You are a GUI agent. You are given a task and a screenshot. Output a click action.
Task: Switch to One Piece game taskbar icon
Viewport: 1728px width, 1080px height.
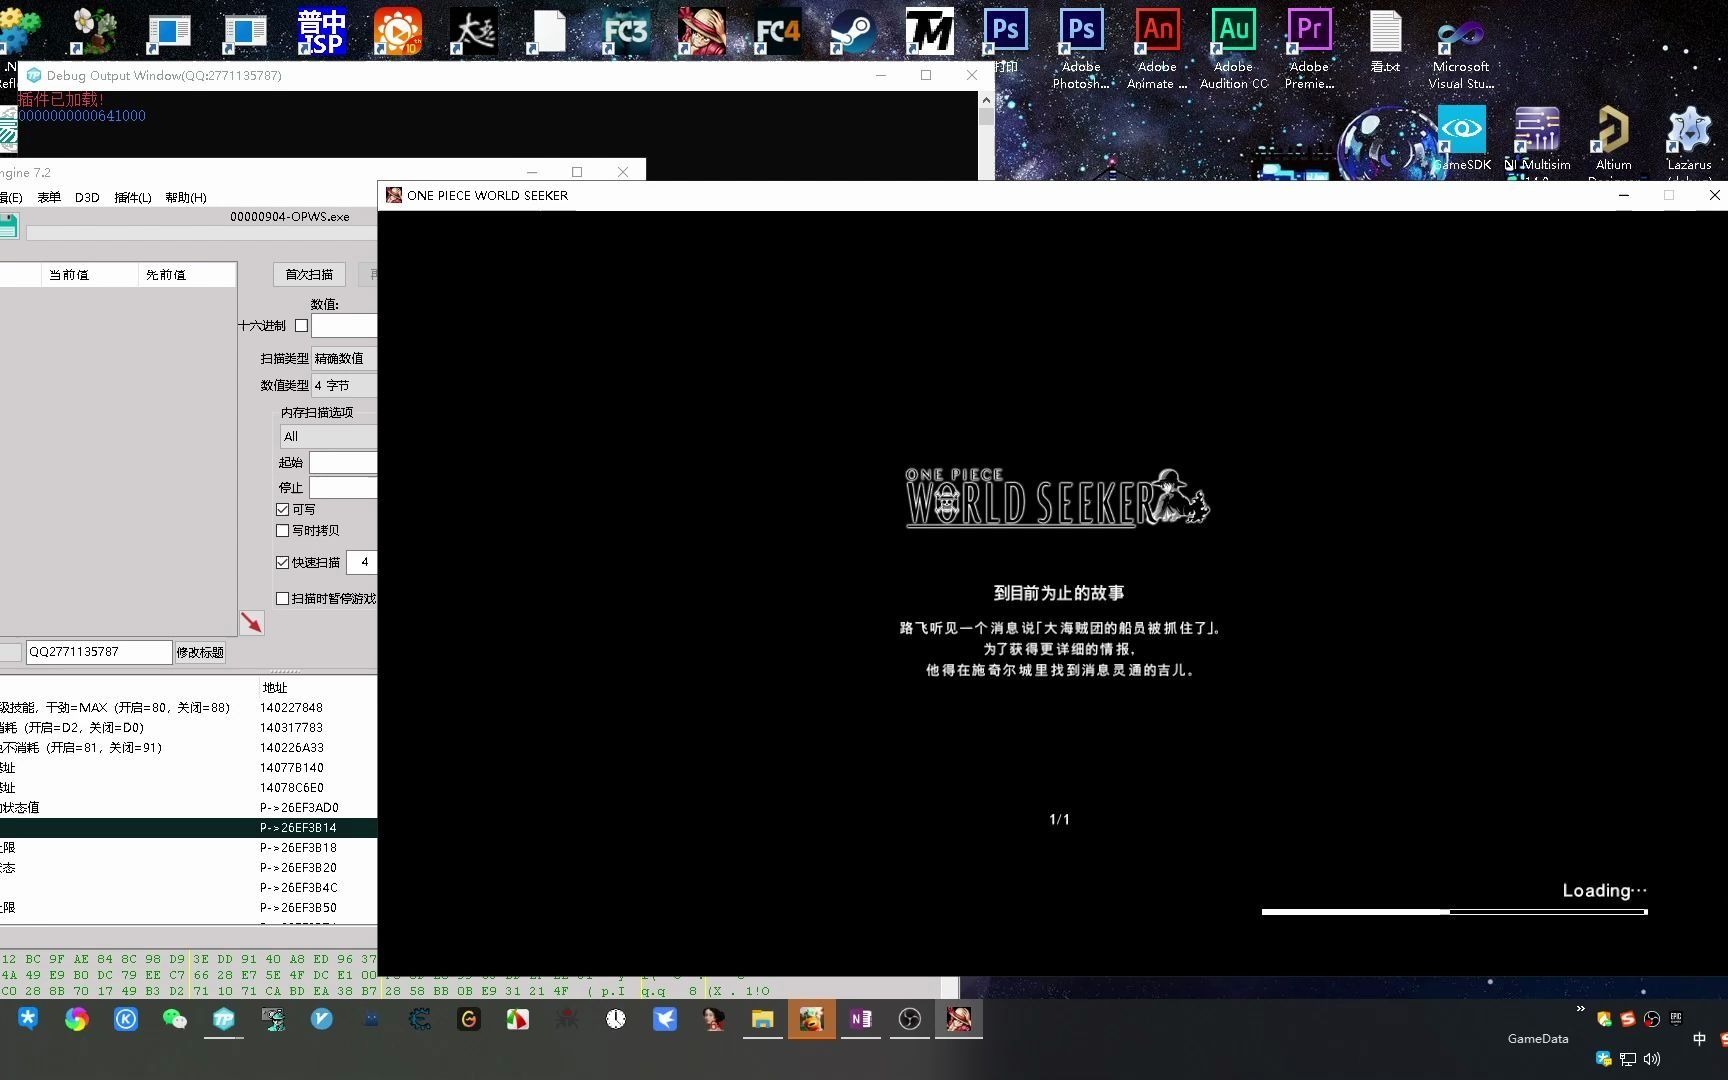click(x=958, y=1019)
